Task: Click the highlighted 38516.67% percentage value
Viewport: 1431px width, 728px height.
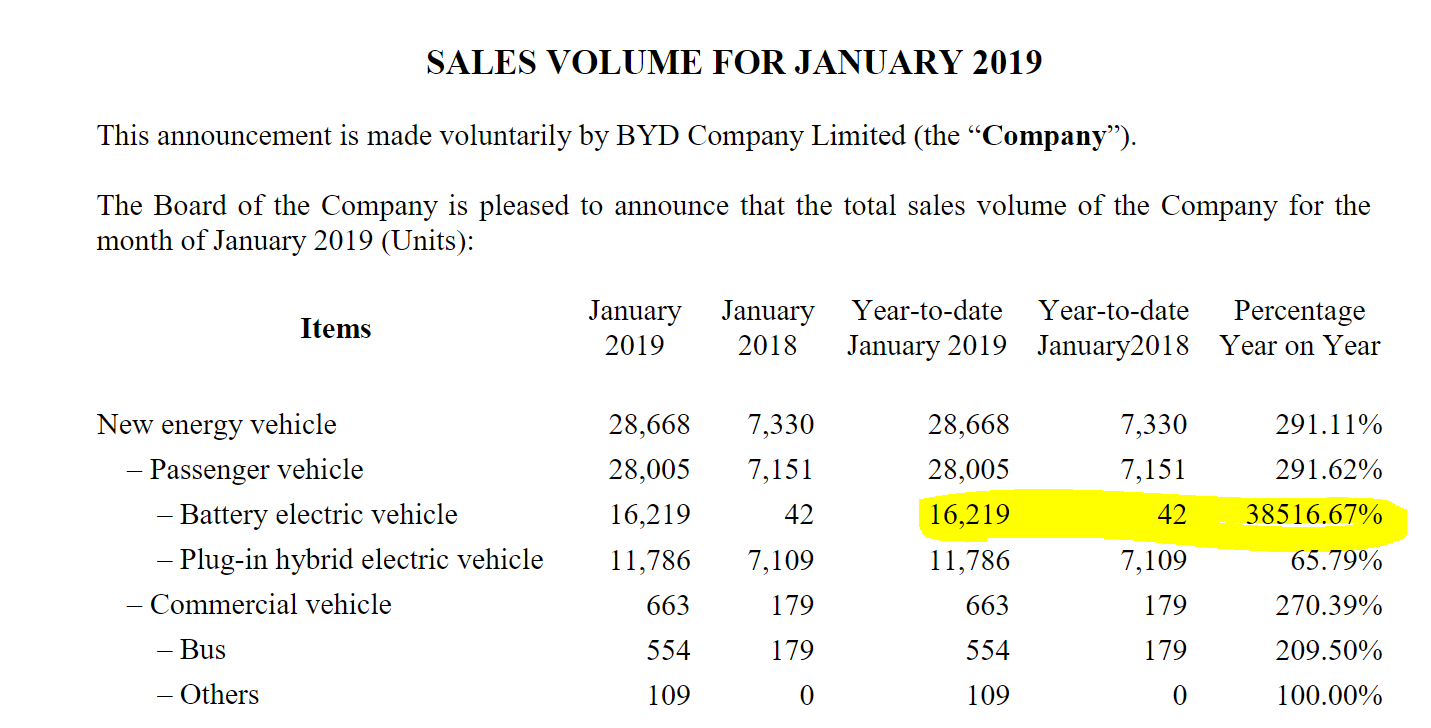Action: 1314,515
